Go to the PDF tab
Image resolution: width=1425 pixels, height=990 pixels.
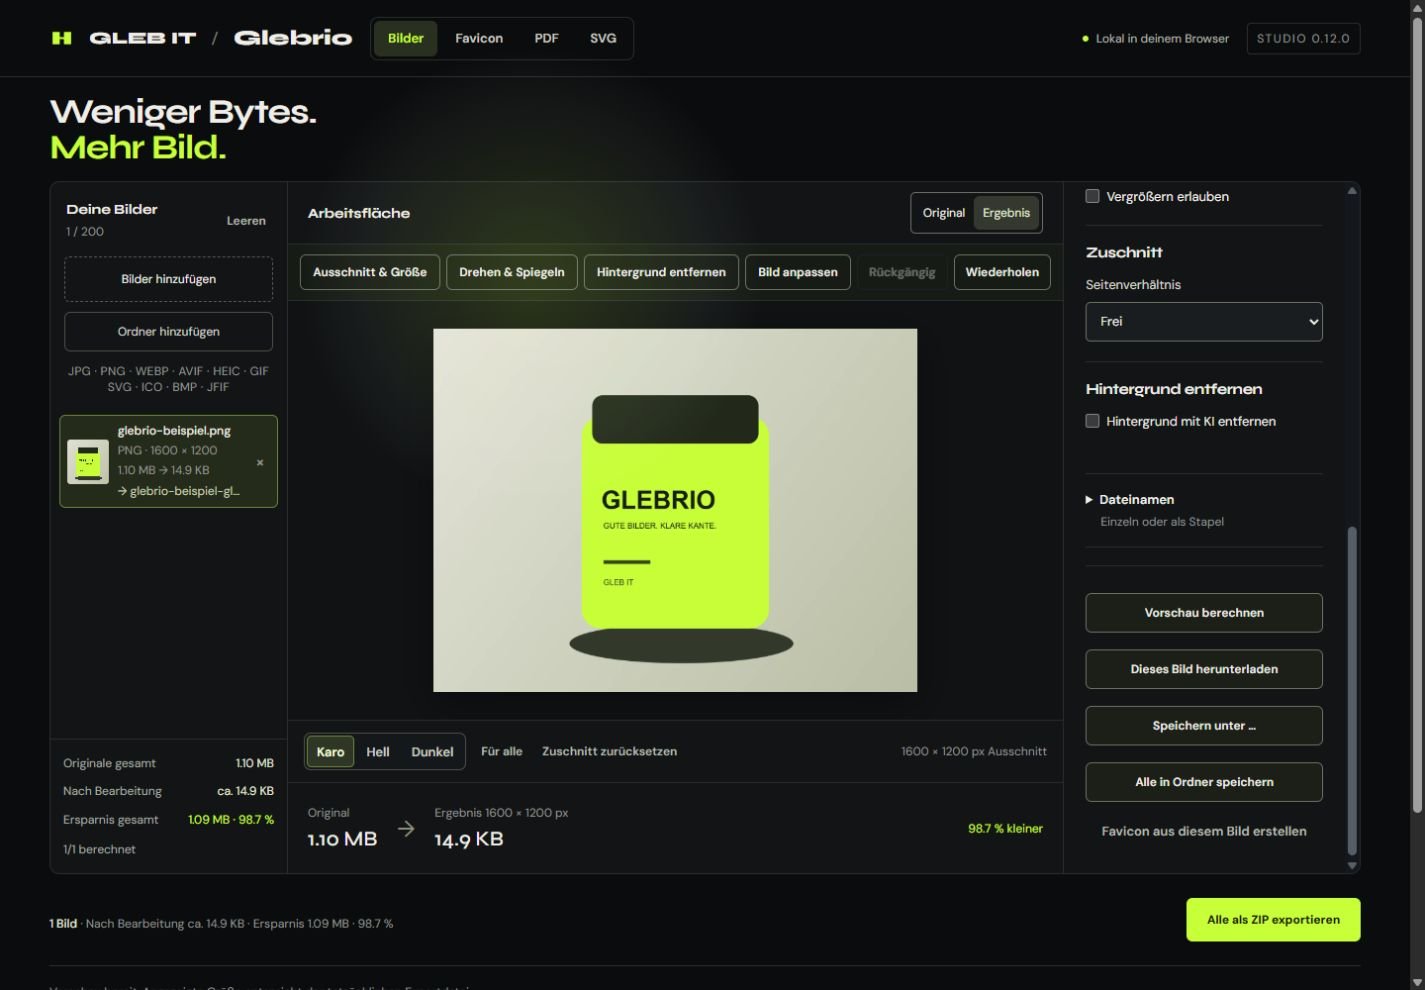[x=546, y=38]
